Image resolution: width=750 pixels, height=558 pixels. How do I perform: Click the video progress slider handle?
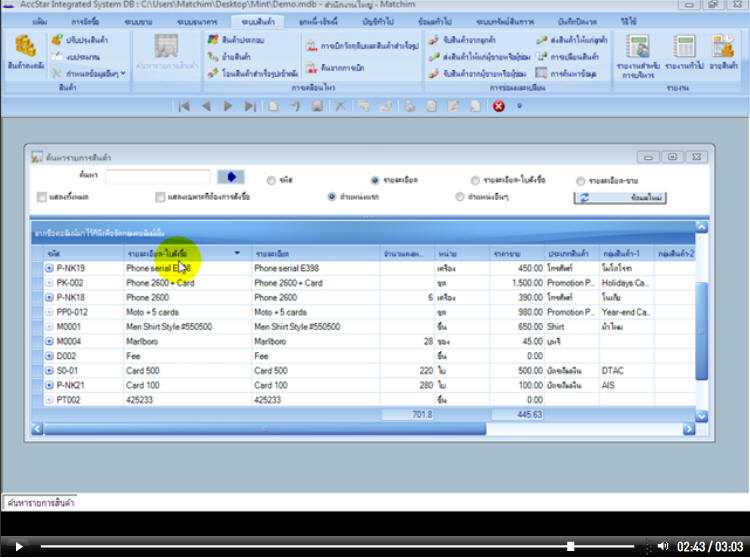(x=570, y=546)
